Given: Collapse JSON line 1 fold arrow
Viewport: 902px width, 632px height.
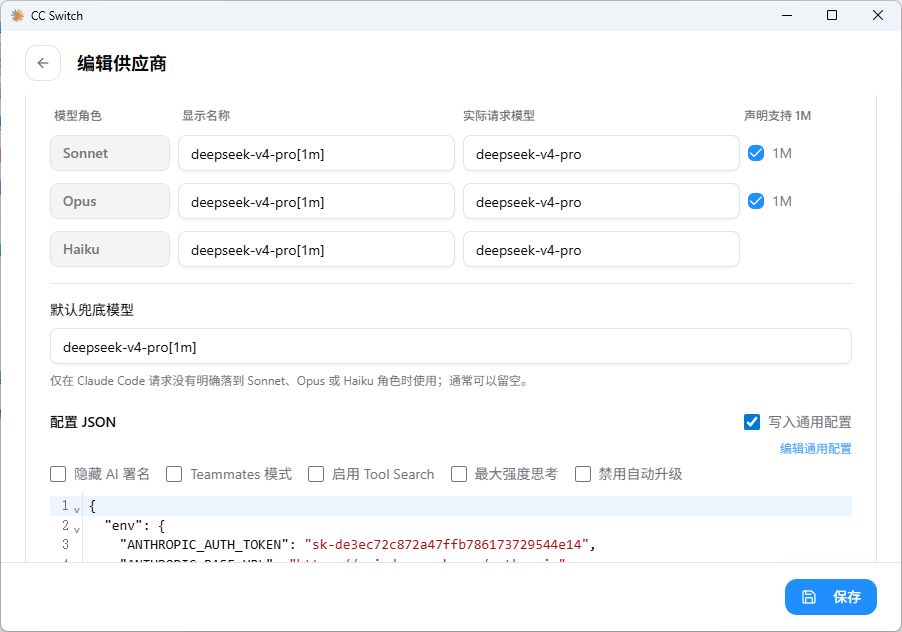Looking at the screenshot, I should tap(77, 510).
